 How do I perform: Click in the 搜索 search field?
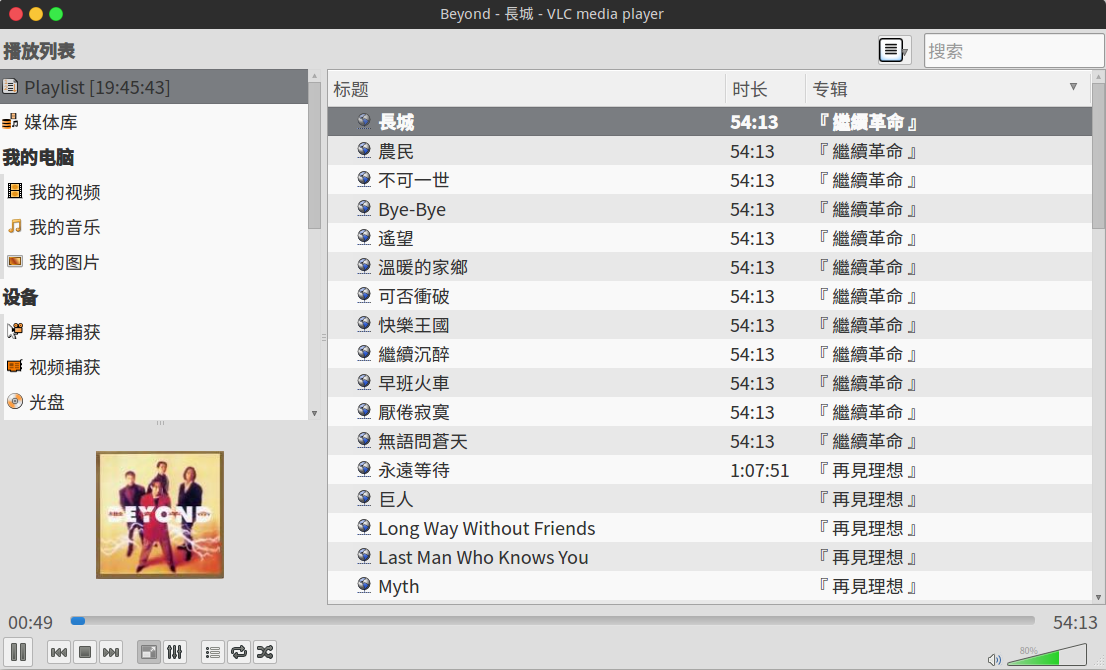click(x=1010, y=50)
